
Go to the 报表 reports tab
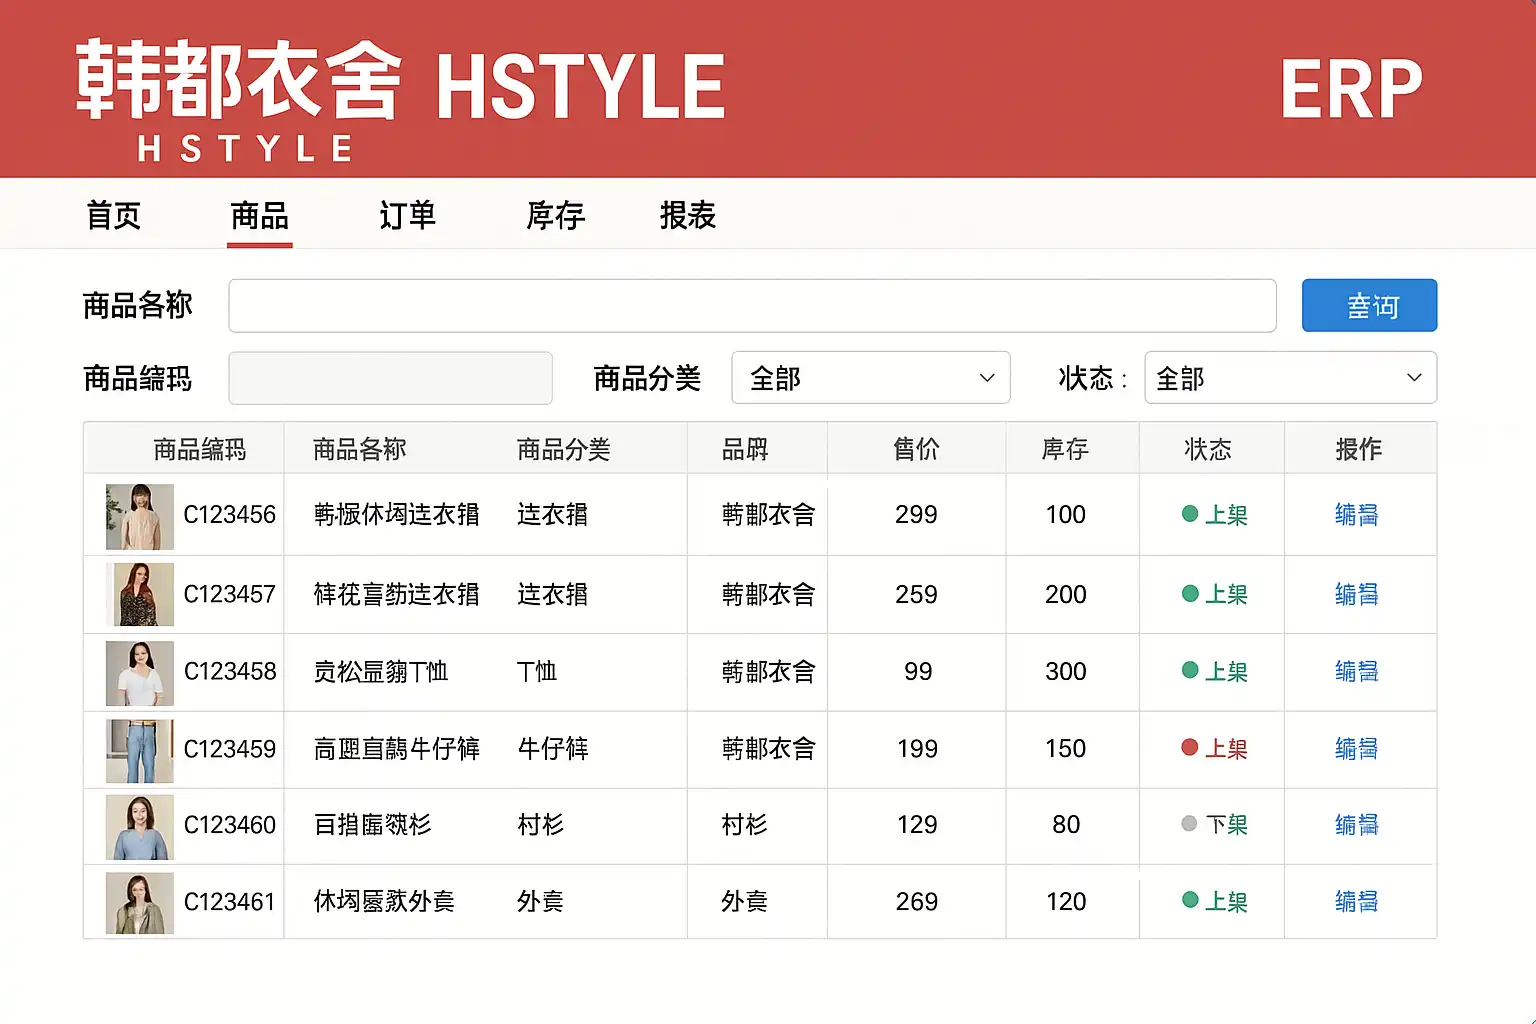(687, 215)
